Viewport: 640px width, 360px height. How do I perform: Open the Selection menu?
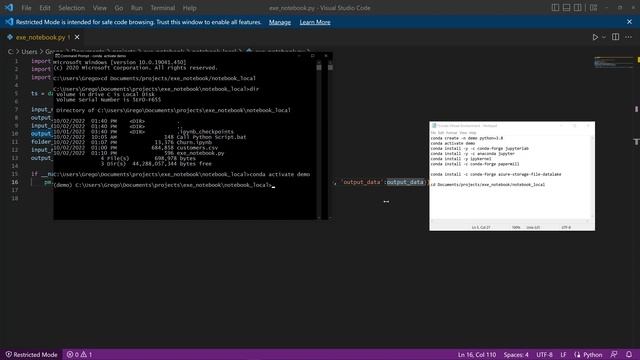71,8
